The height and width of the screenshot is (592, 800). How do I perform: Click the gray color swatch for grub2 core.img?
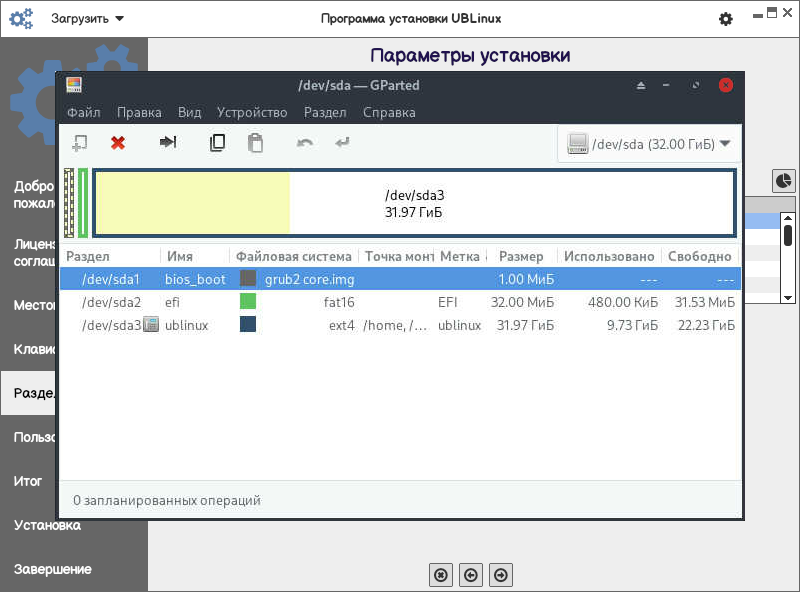[x=248, y=279]
